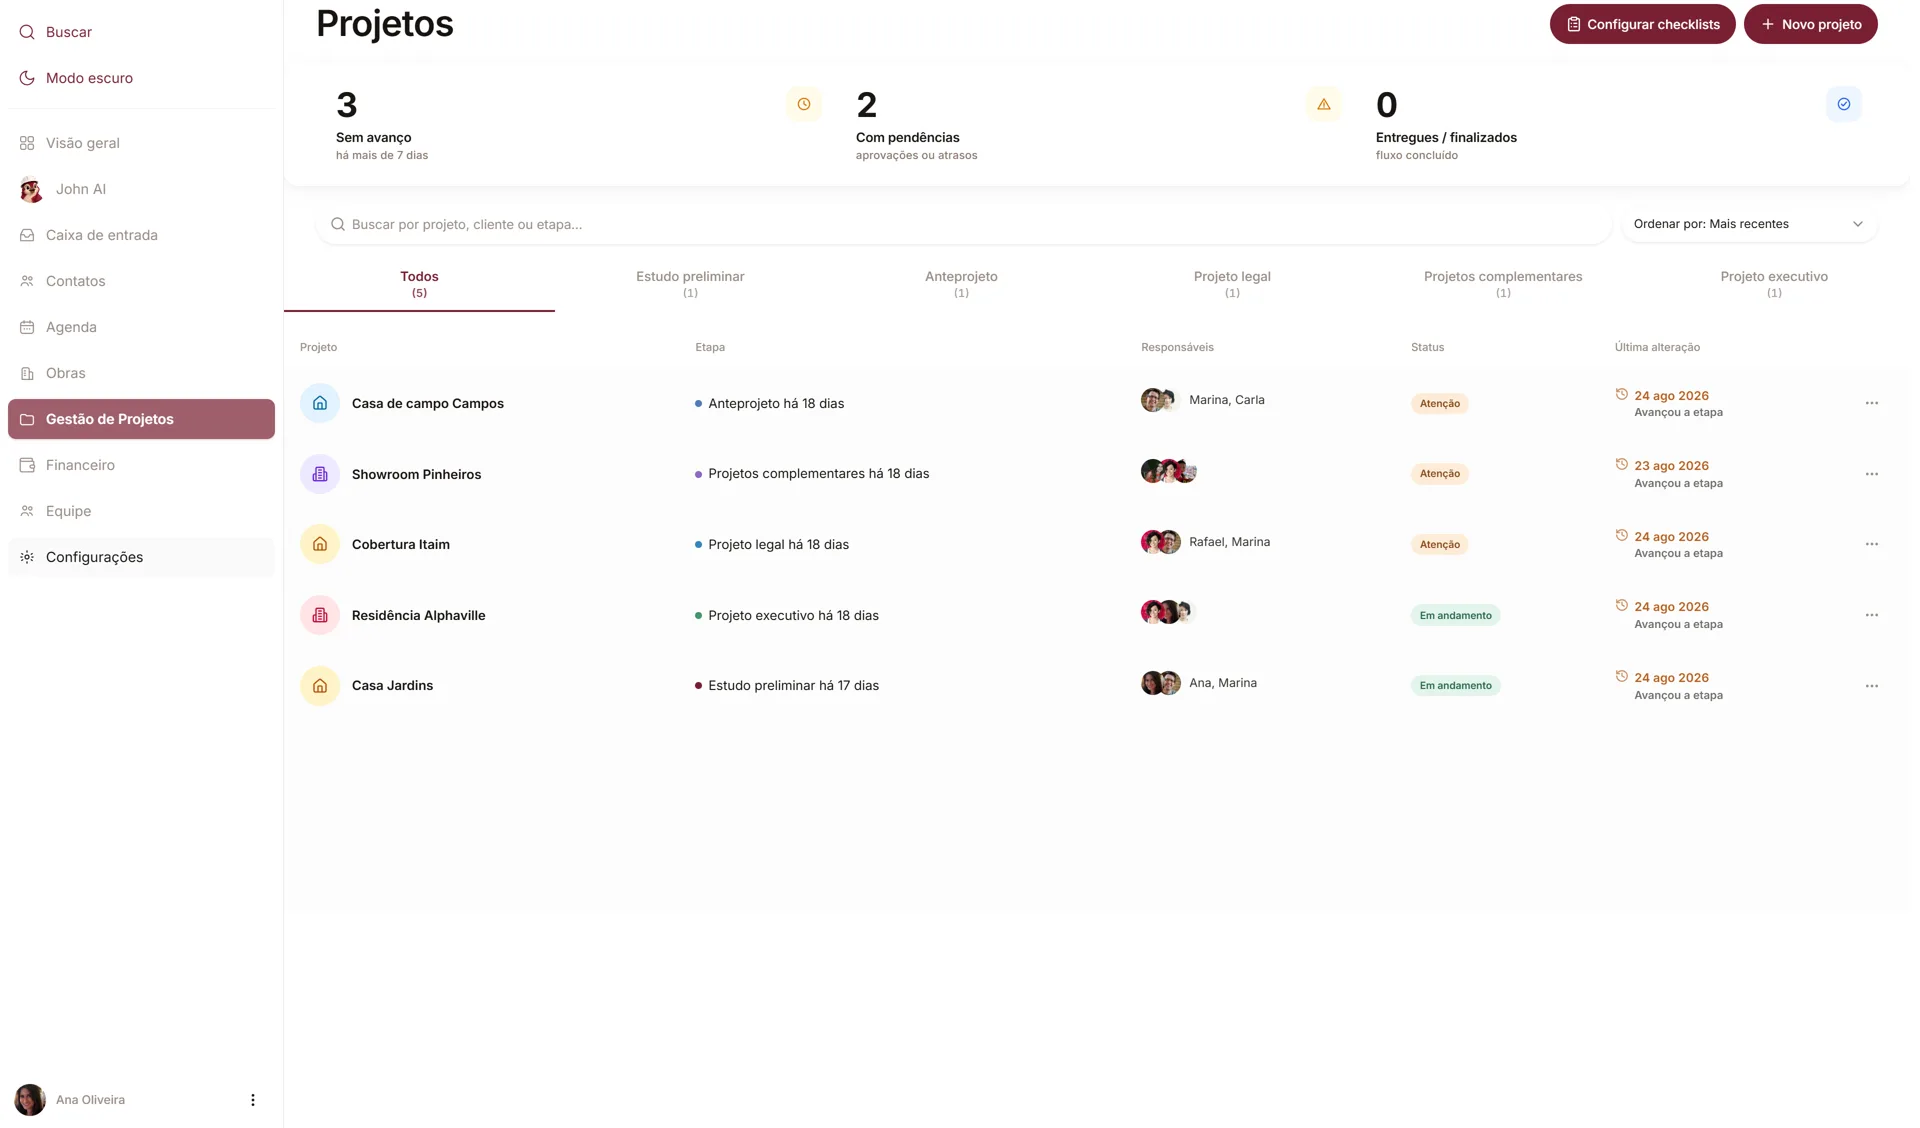
Task: Toggle Modo escuro dark mode
Action: coord(76,78)
